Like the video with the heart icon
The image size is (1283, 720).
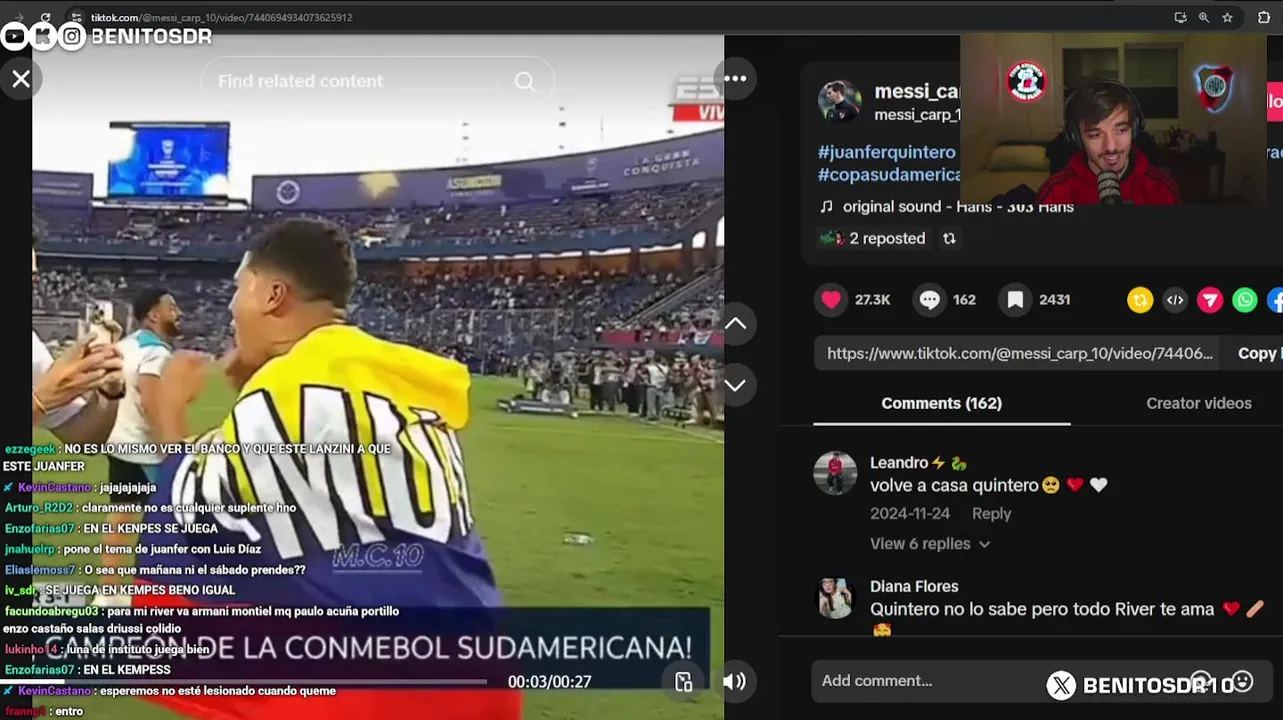(831, 300)
